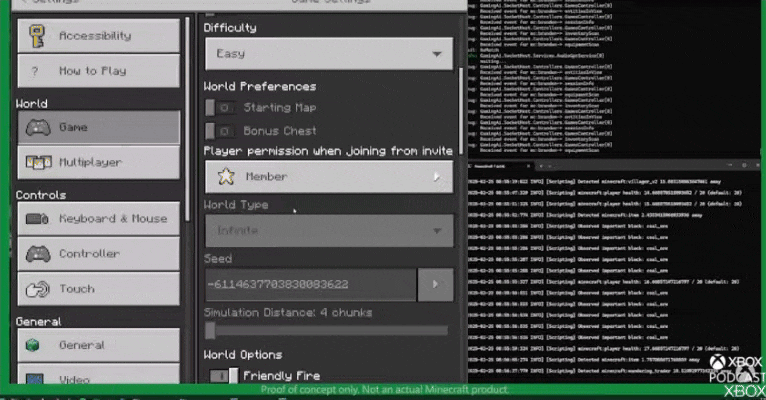Screen dimensions: 766x400
Task: Open Keyboard & Mouse settings
Action: click(x=99, y=218)
